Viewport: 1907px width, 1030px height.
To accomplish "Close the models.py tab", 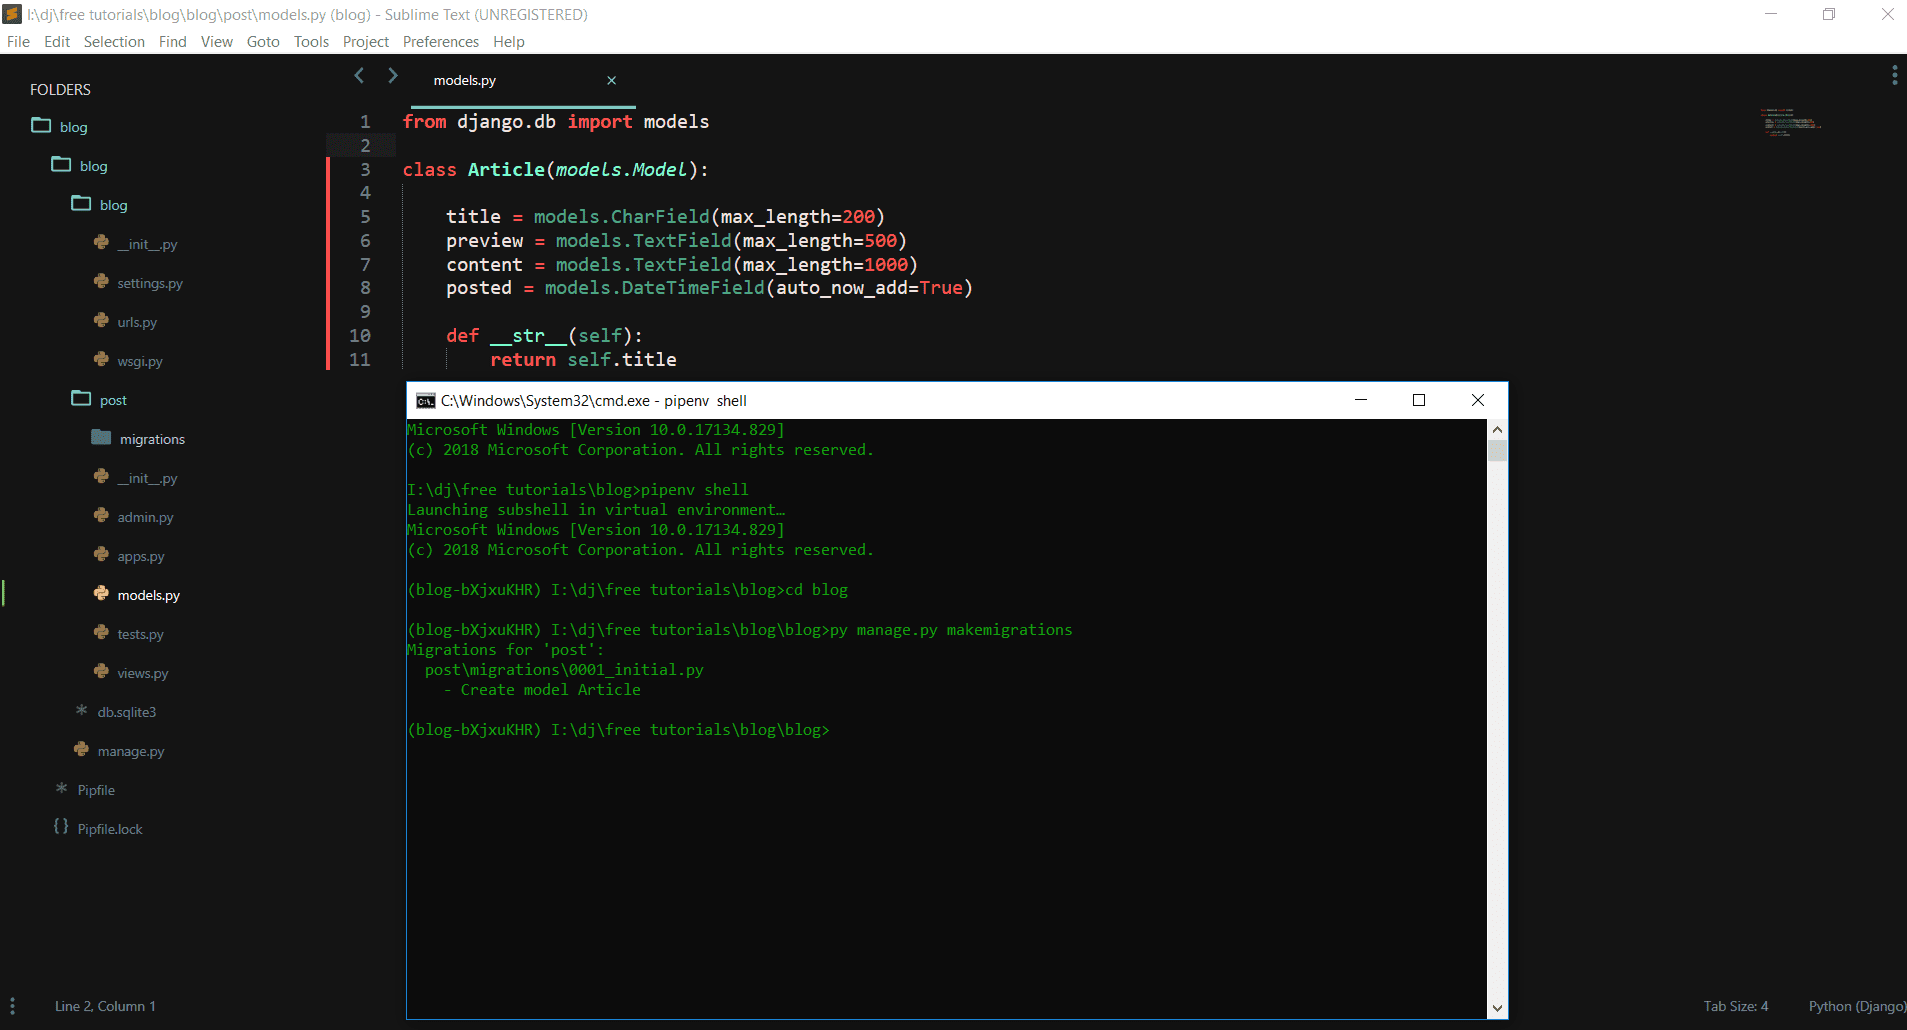I will 612,80.
